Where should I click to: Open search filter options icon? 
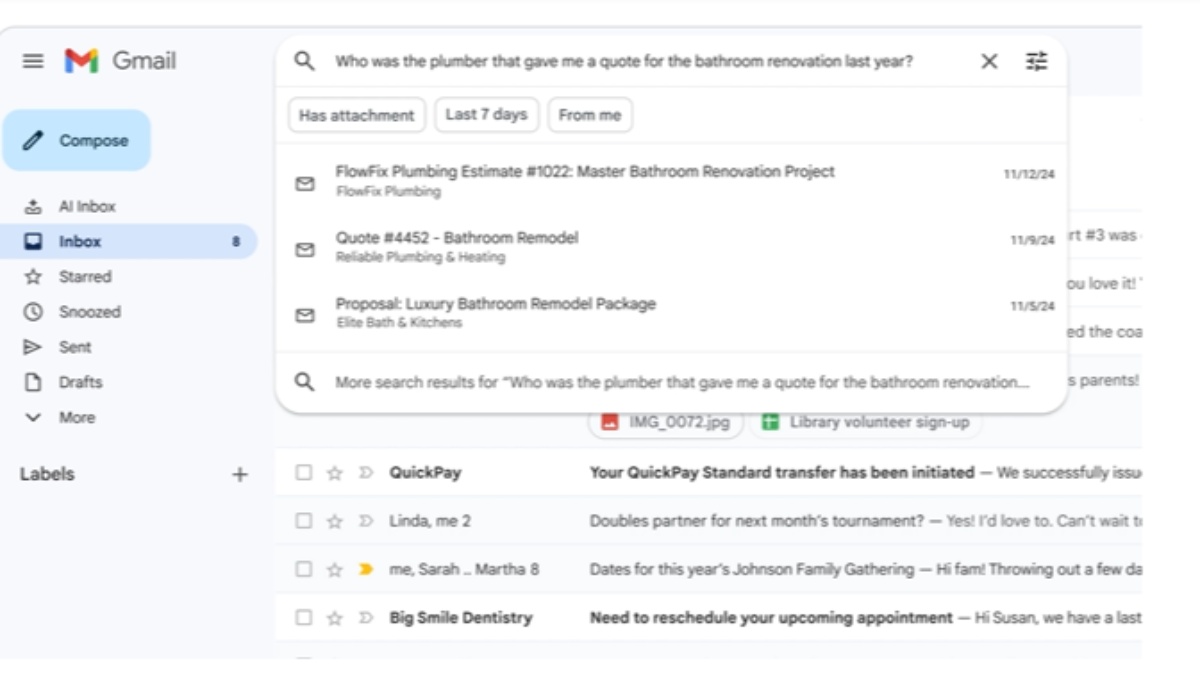click(x=1037, y=62)
